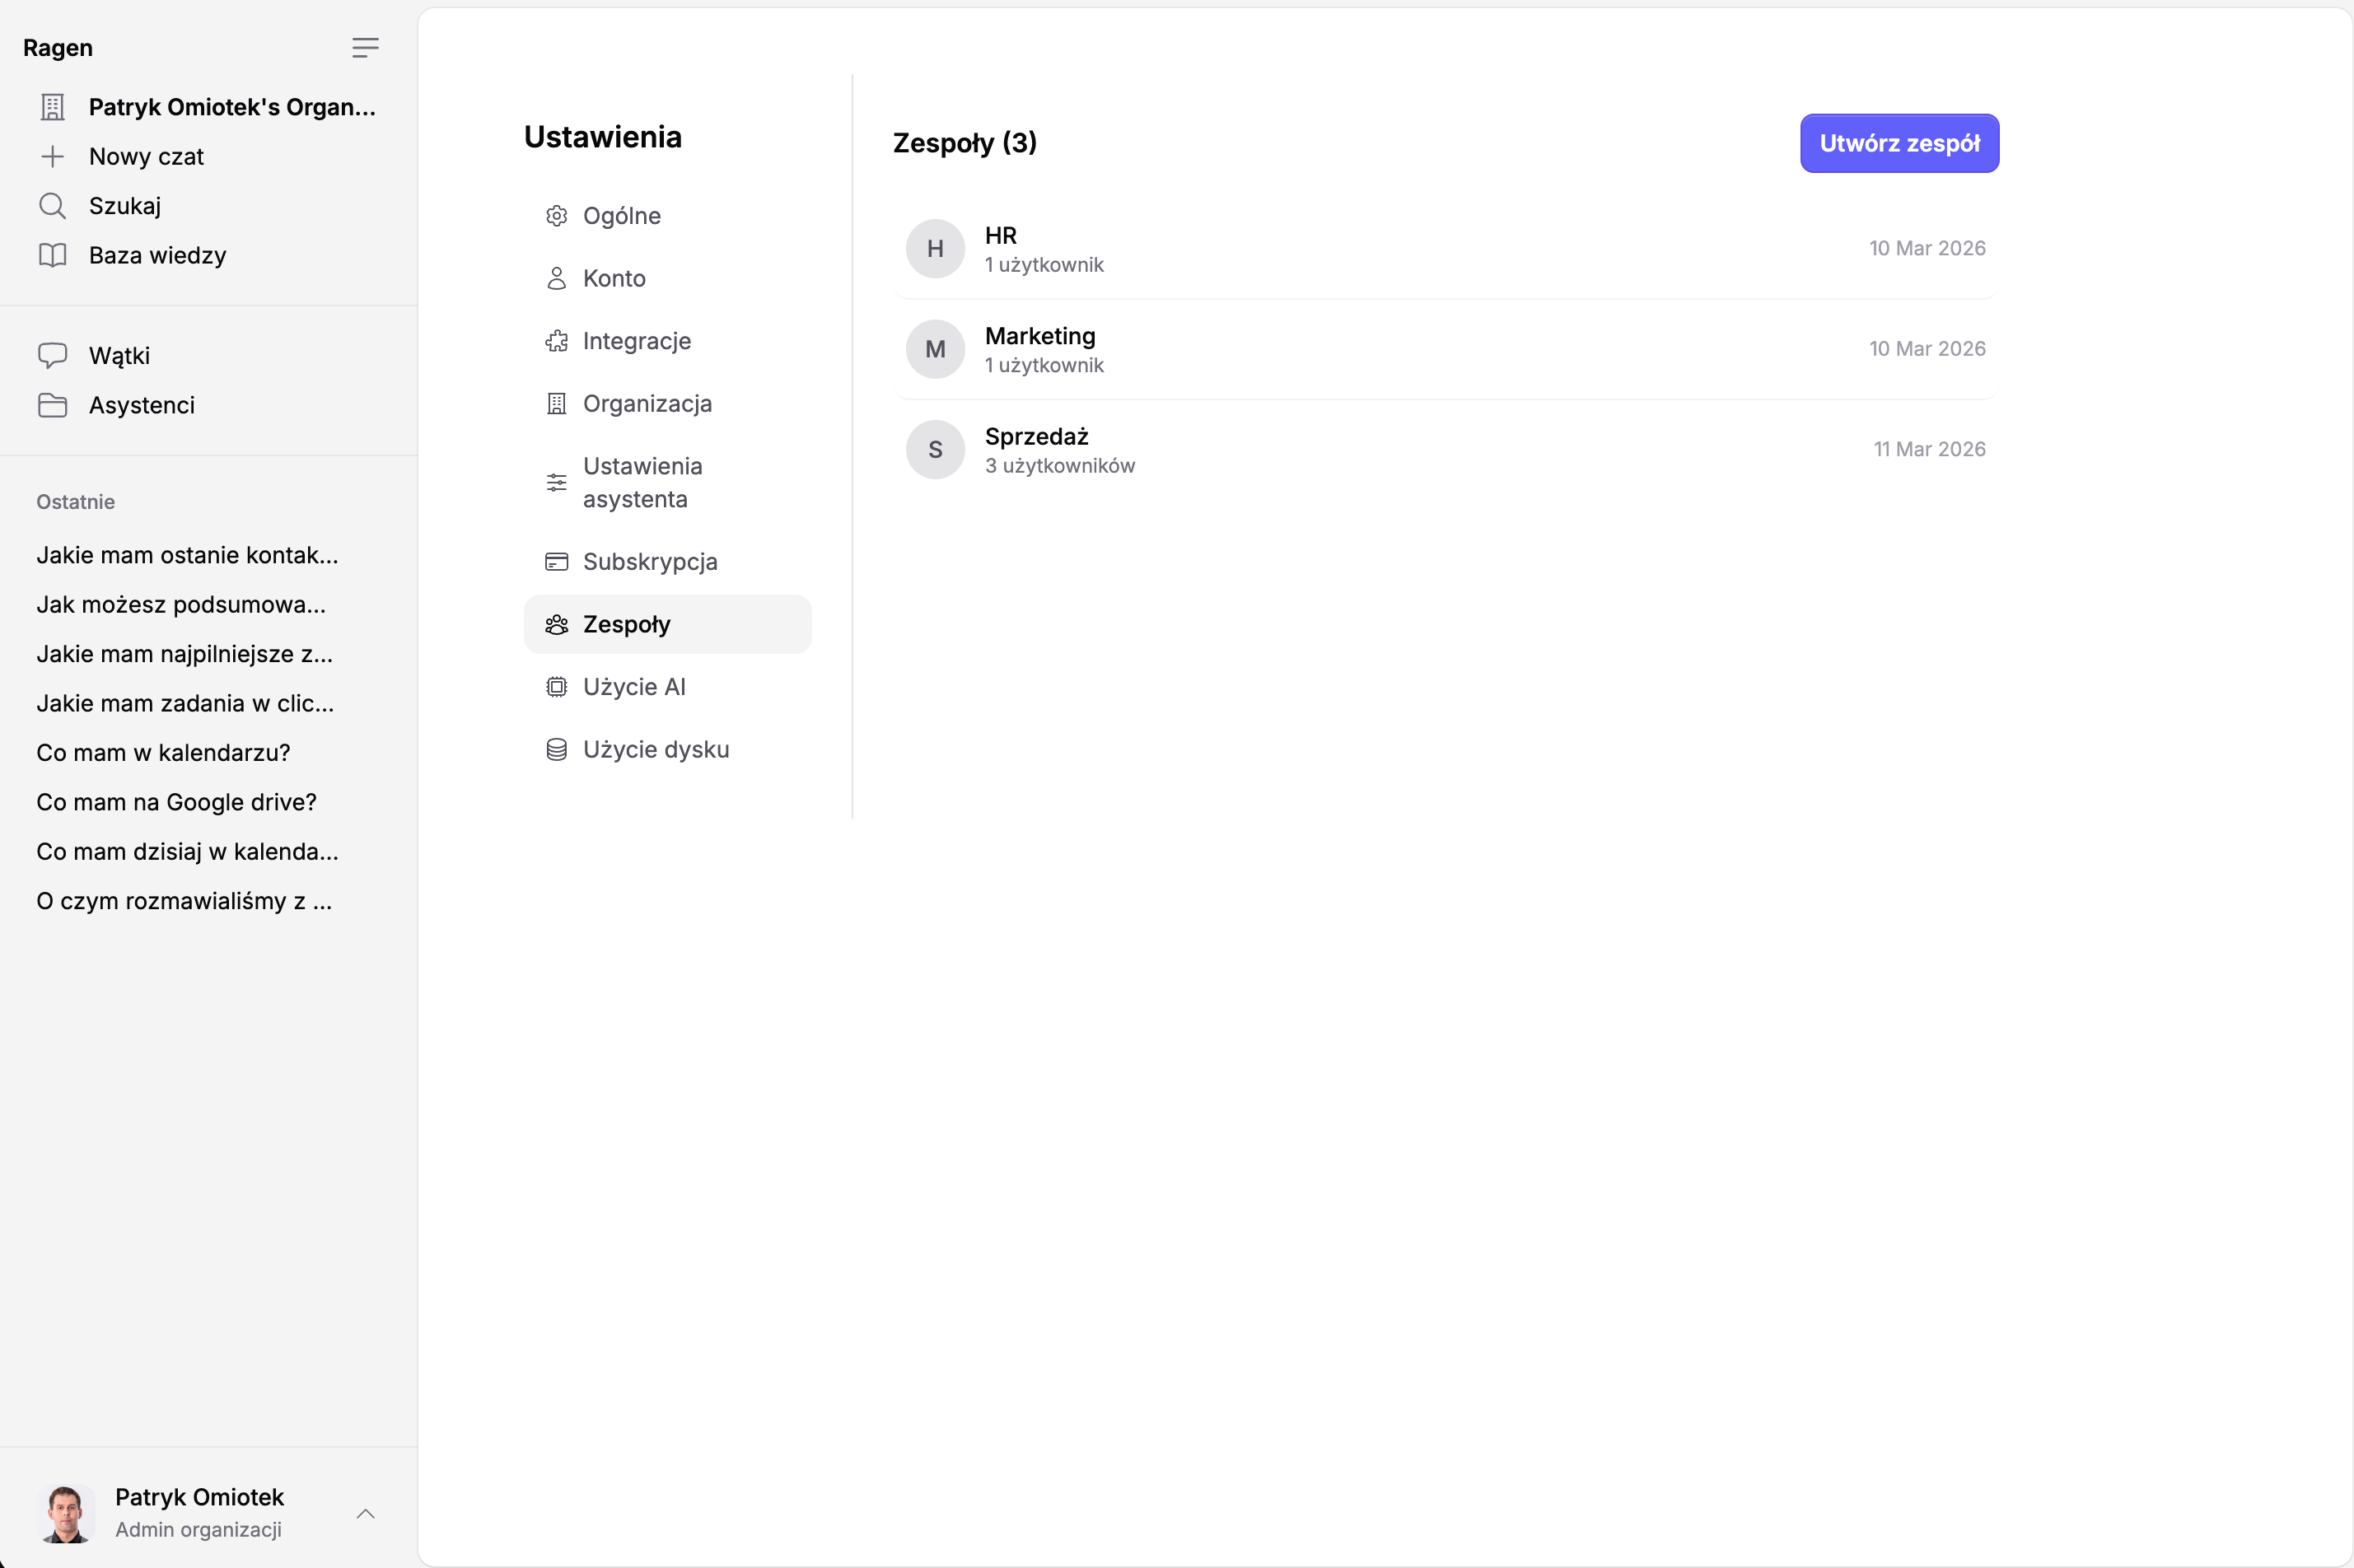Click the HR team avatar circle
This screenshot has width=2354, height=1568.
coord(934,249)
